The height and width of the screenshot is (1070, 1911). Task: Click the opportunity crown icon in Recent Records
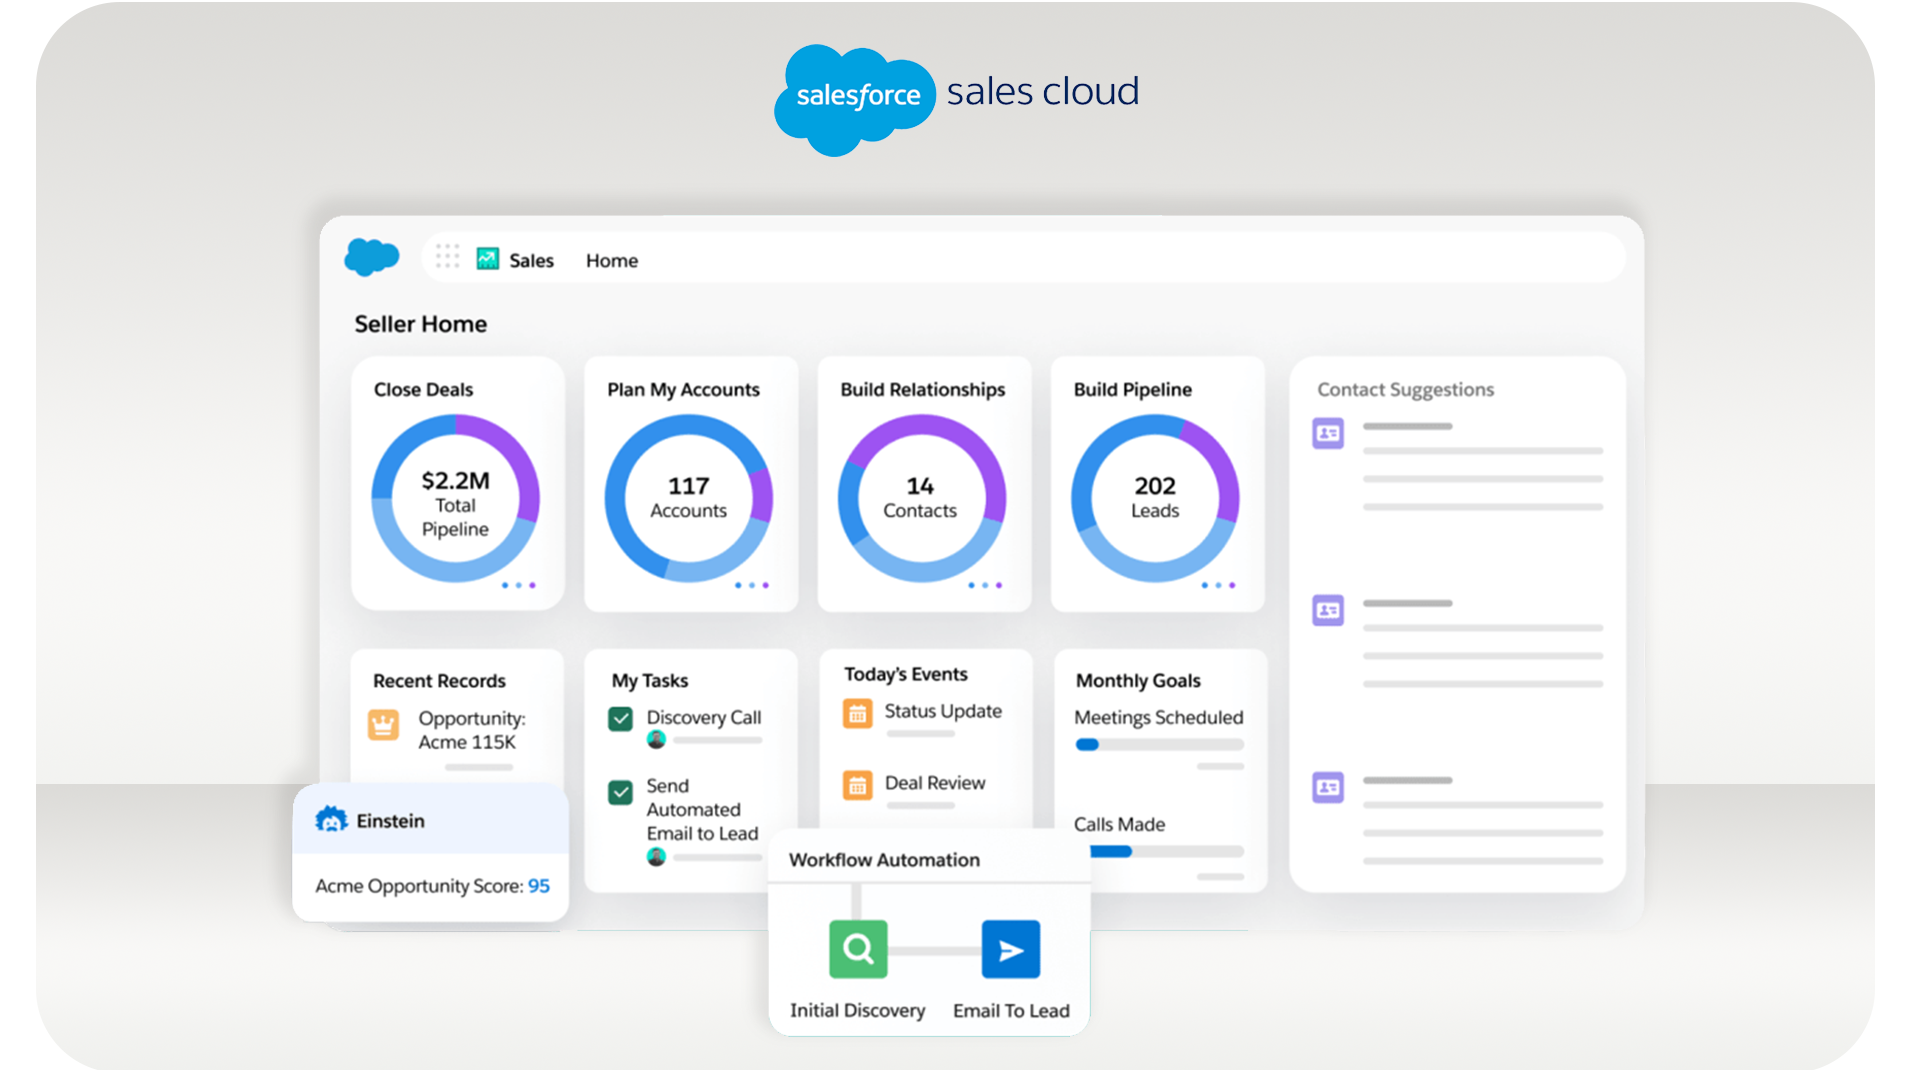tap(383, 724)
